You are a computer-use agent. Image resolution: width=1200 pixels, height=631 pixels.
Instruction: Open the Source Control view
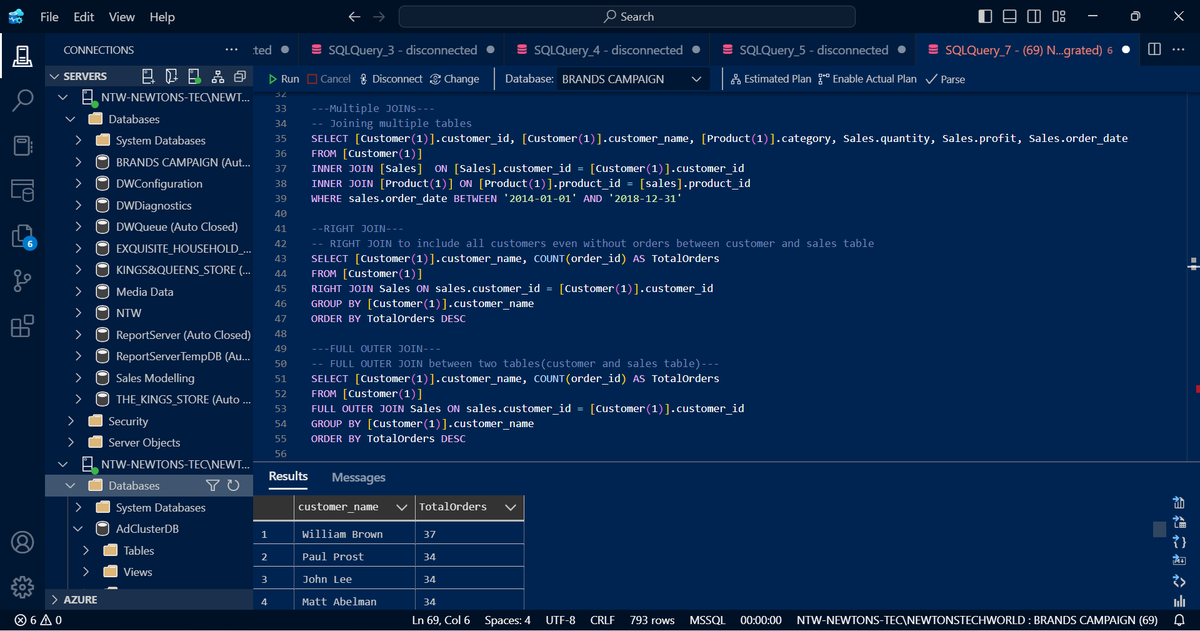[22, 281]
